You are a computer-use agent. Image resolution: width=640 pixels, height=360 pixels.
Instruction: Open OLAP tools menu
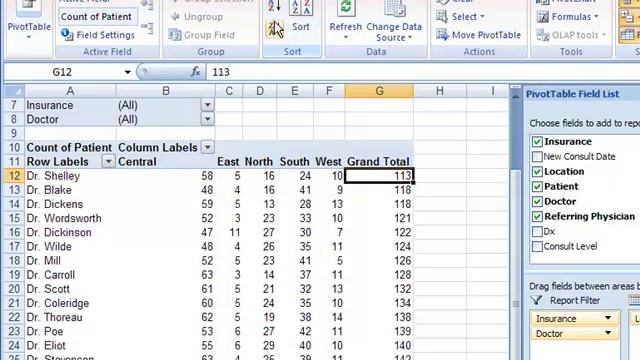click(571, 35)
